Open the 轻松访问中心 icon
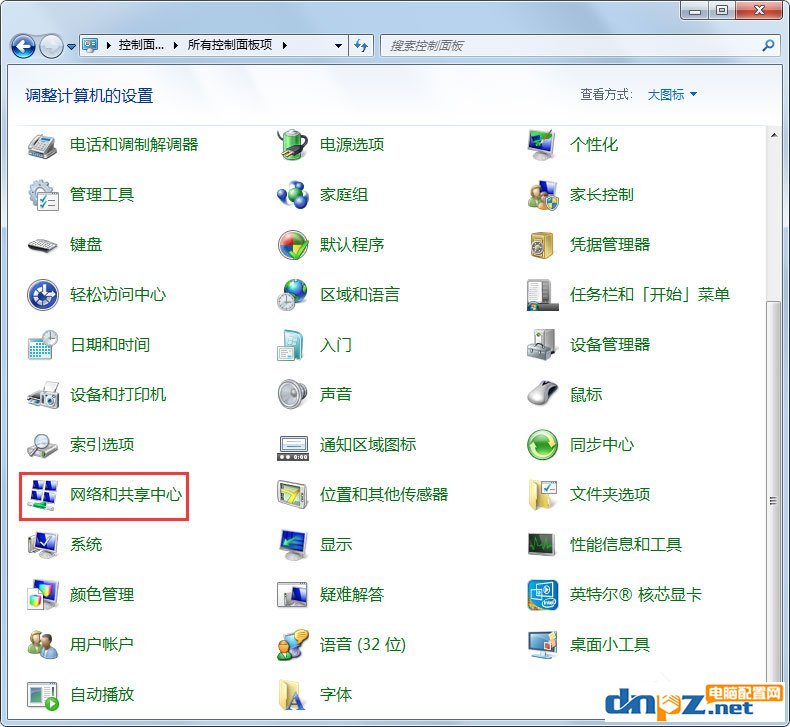This screenshot has height=727, width=790. click(42, 295)
